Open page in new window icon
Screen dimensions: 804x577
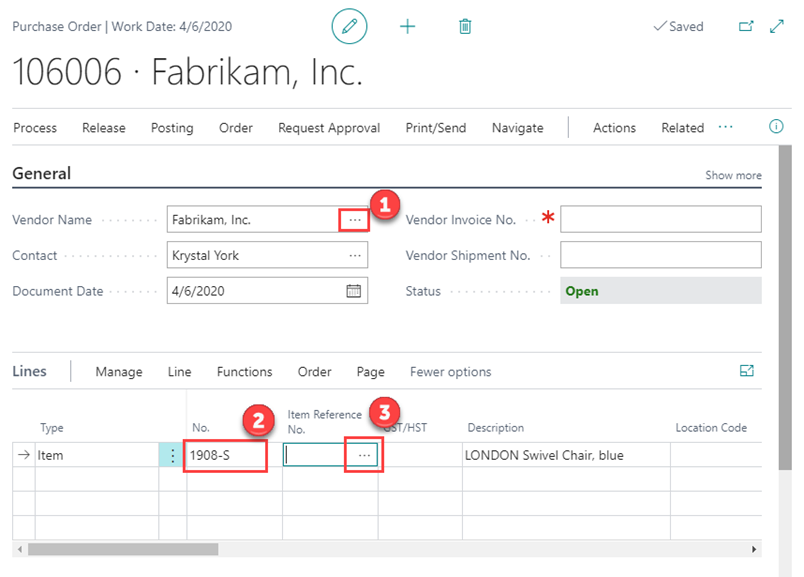click(x=746, y=26)
